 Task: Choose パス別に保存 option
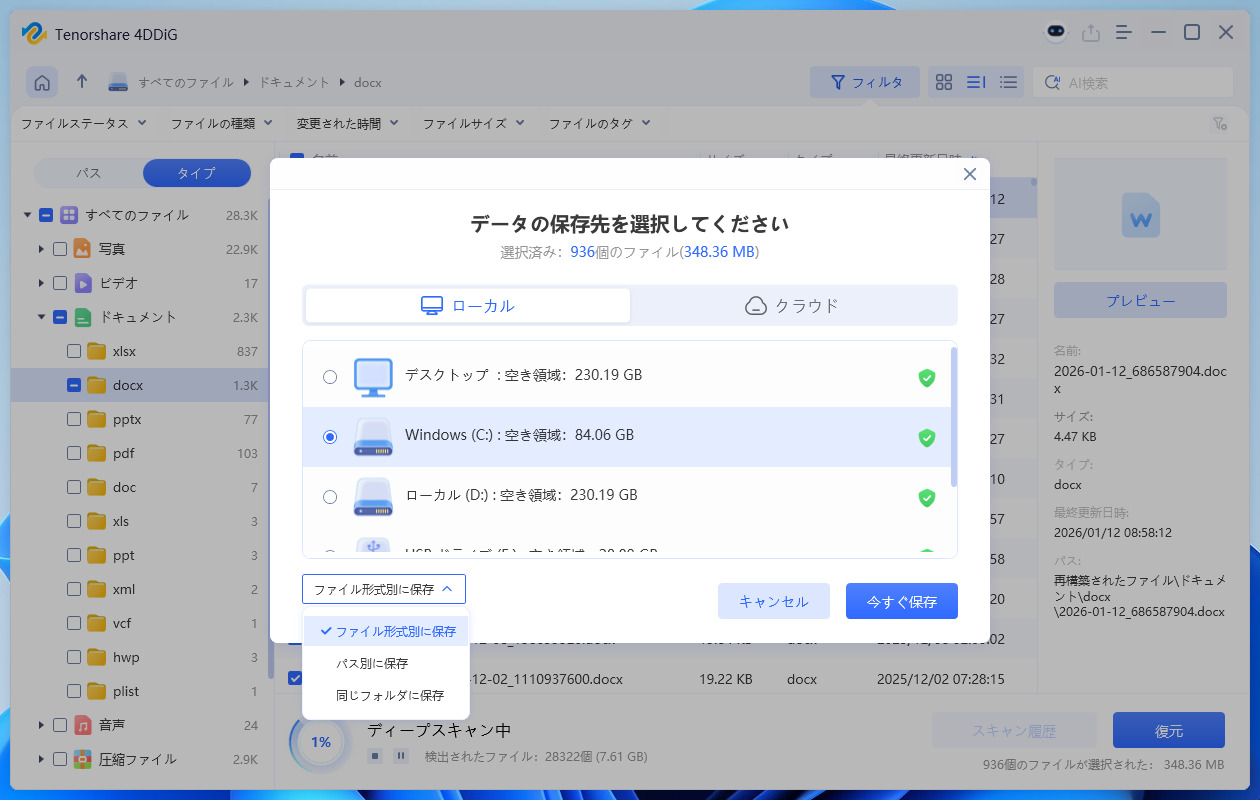coord(386,663)
